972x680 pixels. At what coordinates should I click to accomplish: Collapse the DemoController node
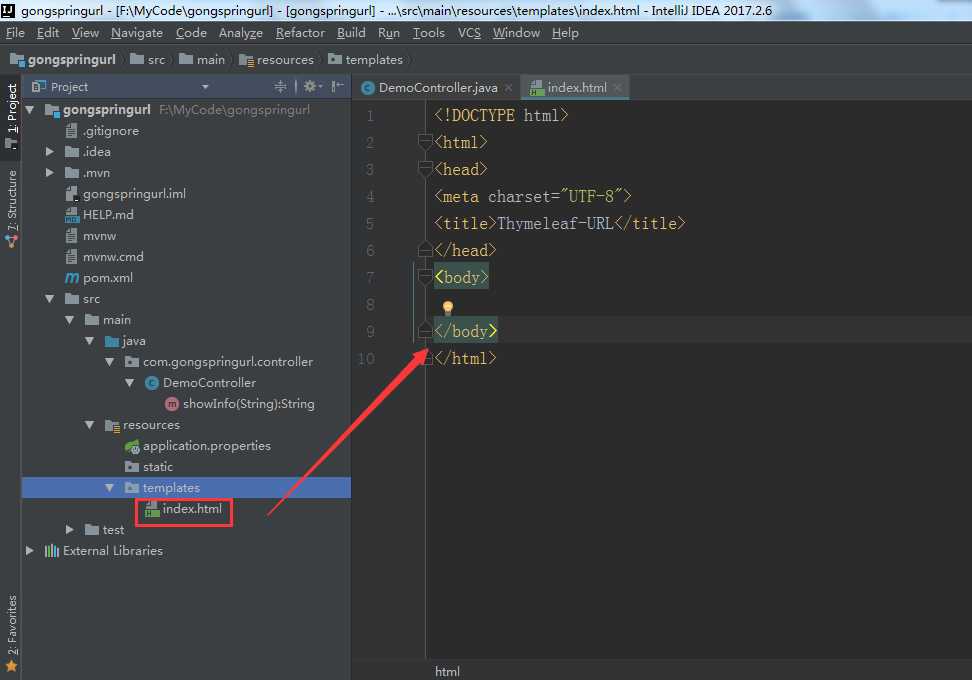point(129,382)
